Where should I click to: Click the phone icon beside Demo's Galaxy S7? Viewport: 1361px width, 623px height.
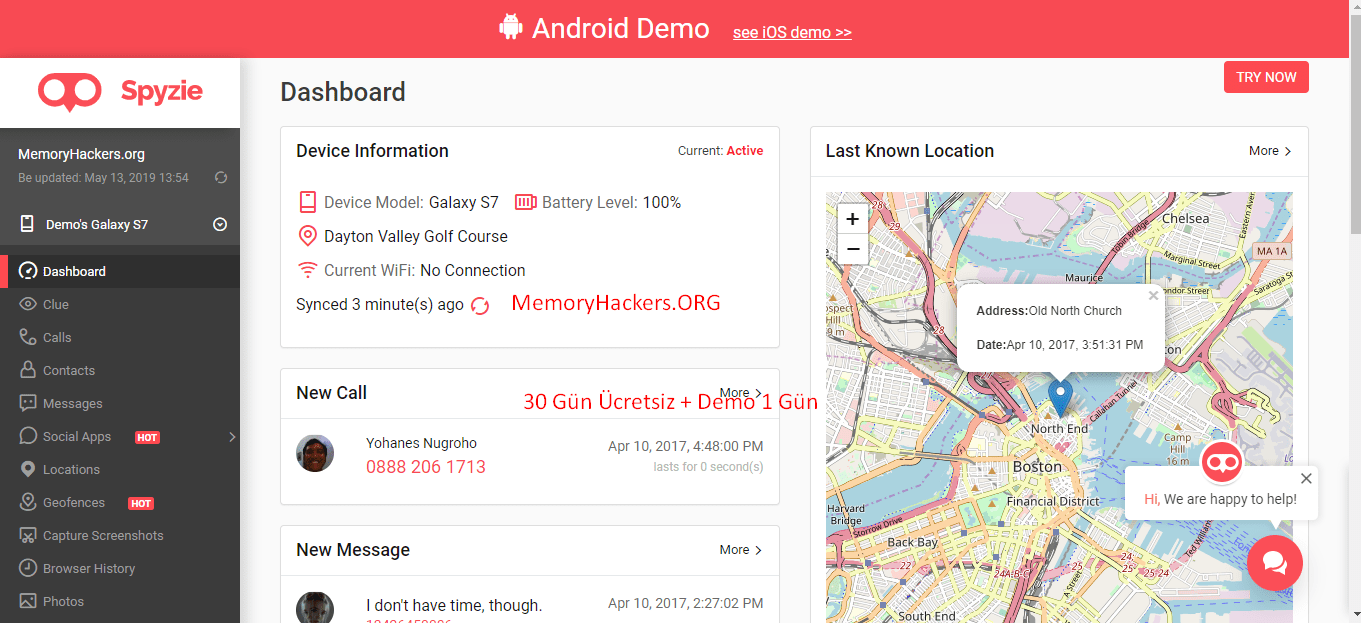(x=27, y=224)
